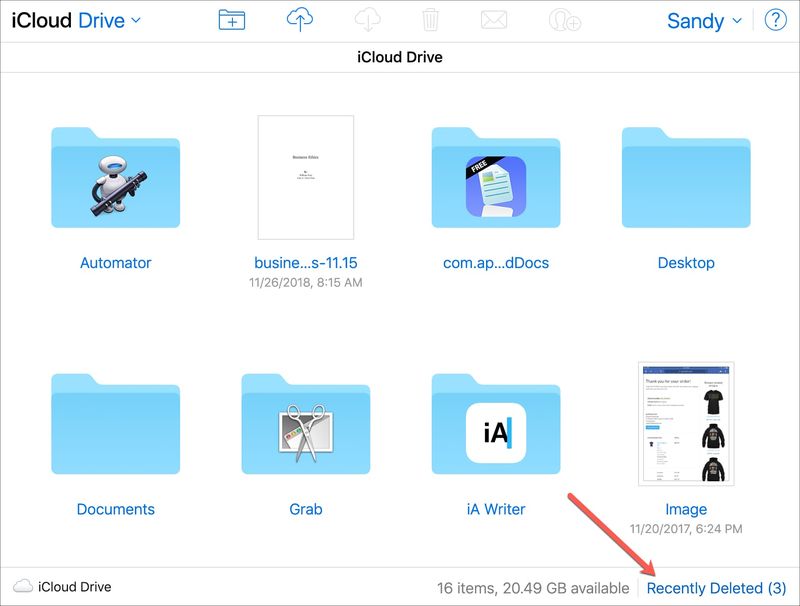Click the trash delete icon
Image resolution: width=800 pixels, height=606 pixels.
[x=430, y=20]
